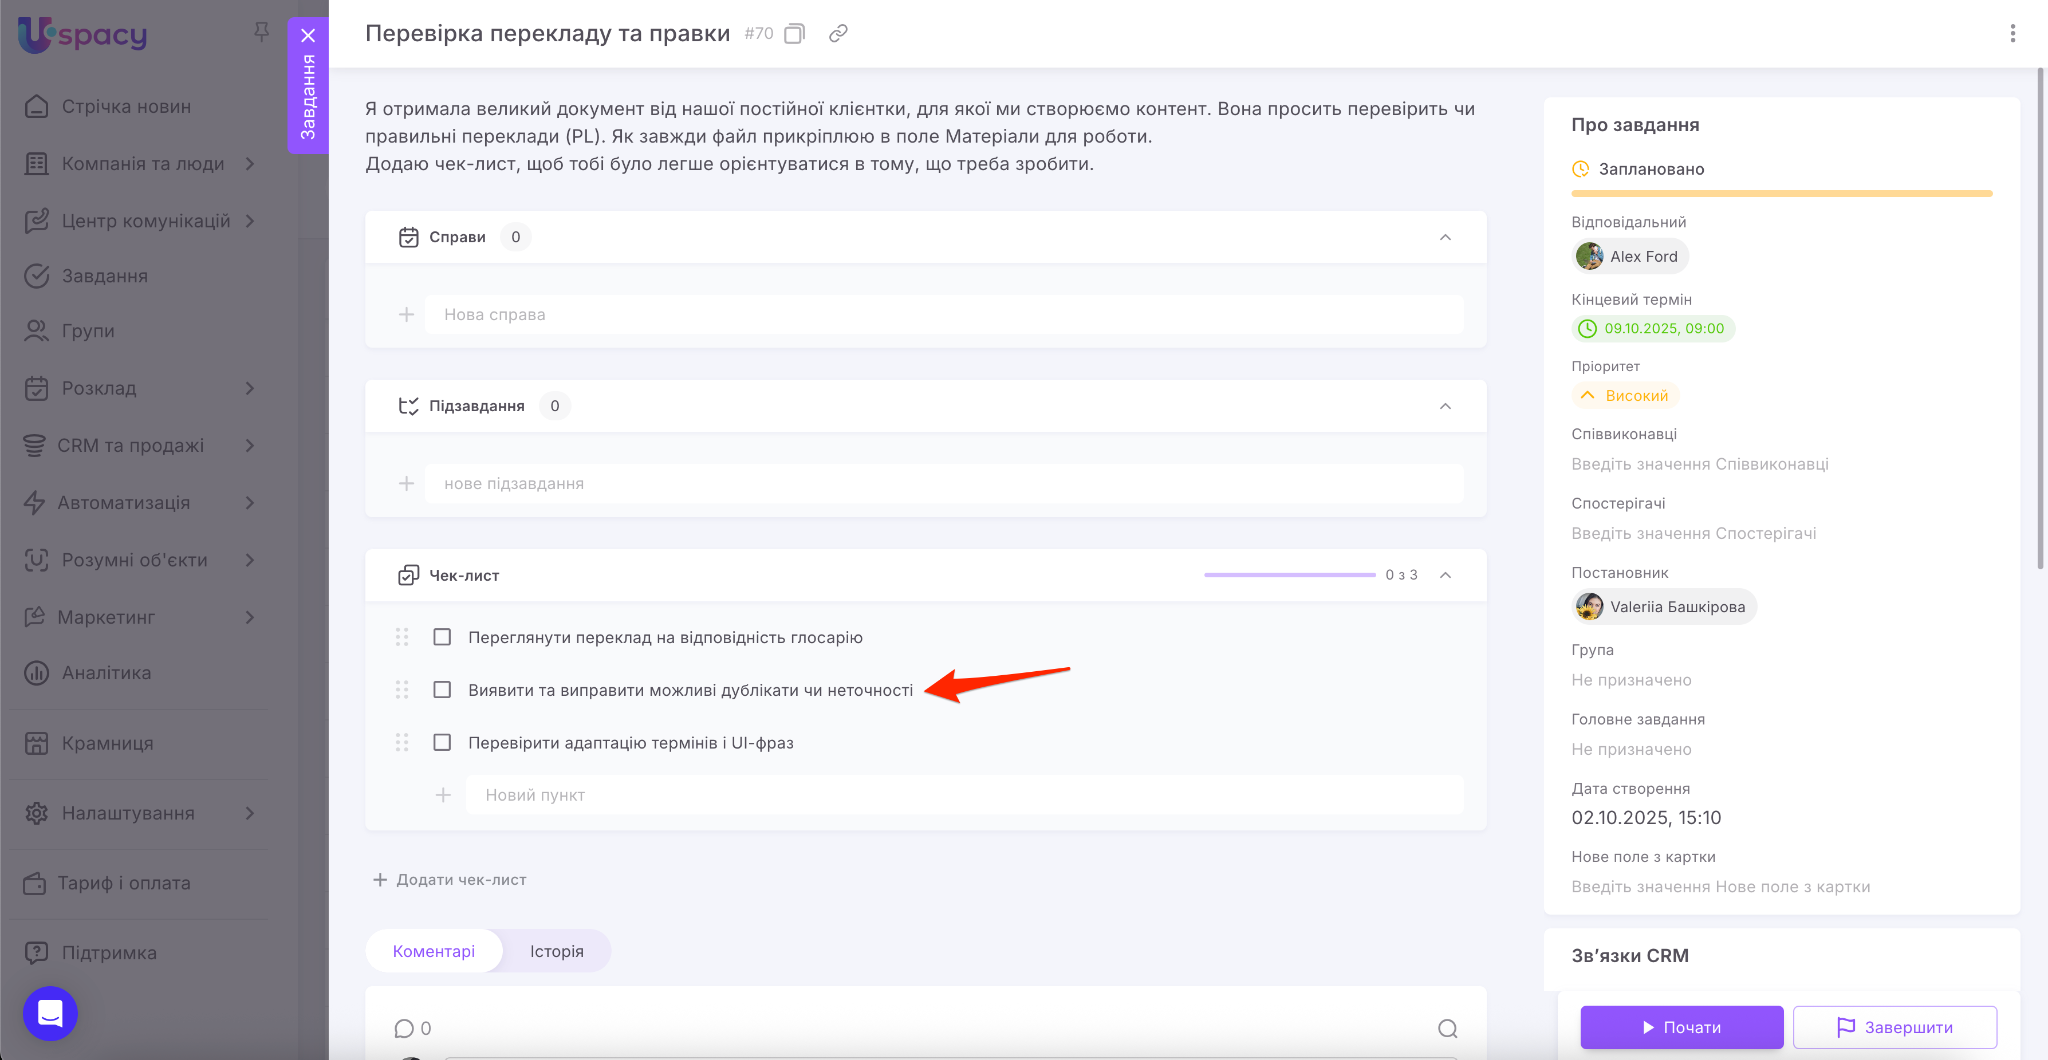Collapse the Справи section
The image size is (2048, 1060).
tap(1445, 237)
